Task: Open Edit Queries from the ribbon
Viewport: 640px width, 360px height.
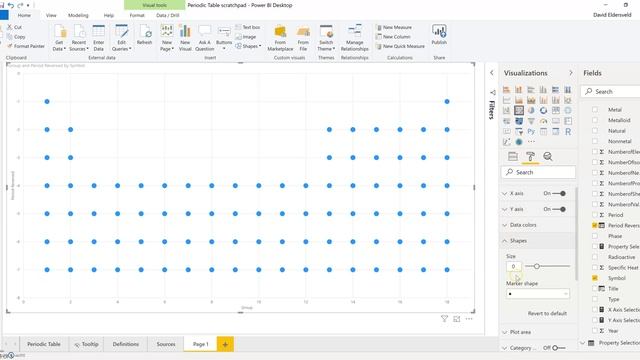Action: coord(122,38)
